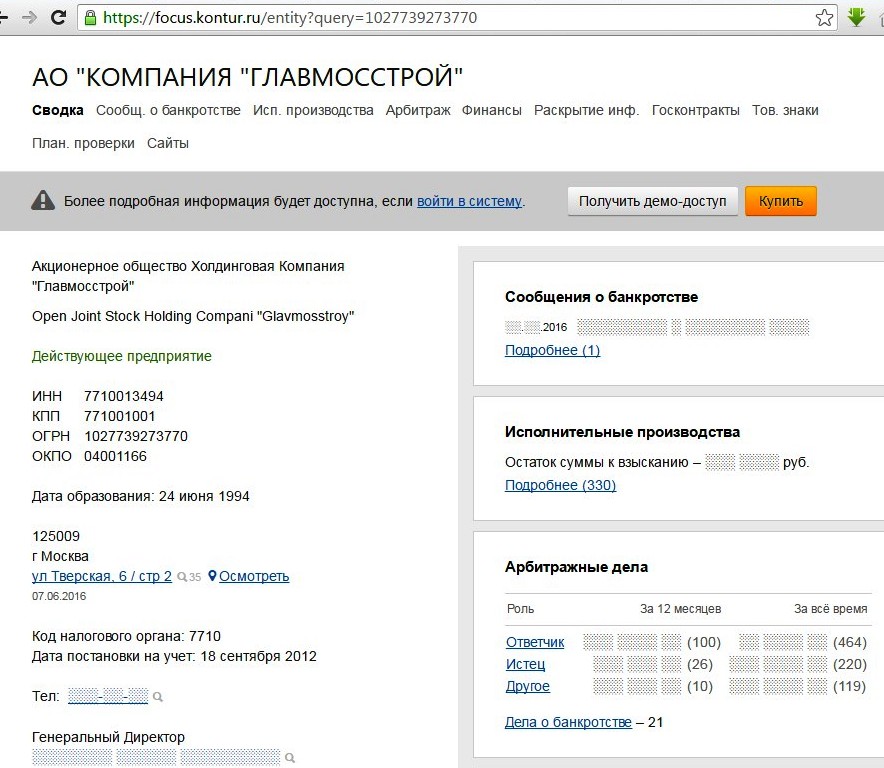This screenshot has height=768, width=884.
Task: Click Дата образования: 24 июня 1994 text
Action: pos(140,496)
